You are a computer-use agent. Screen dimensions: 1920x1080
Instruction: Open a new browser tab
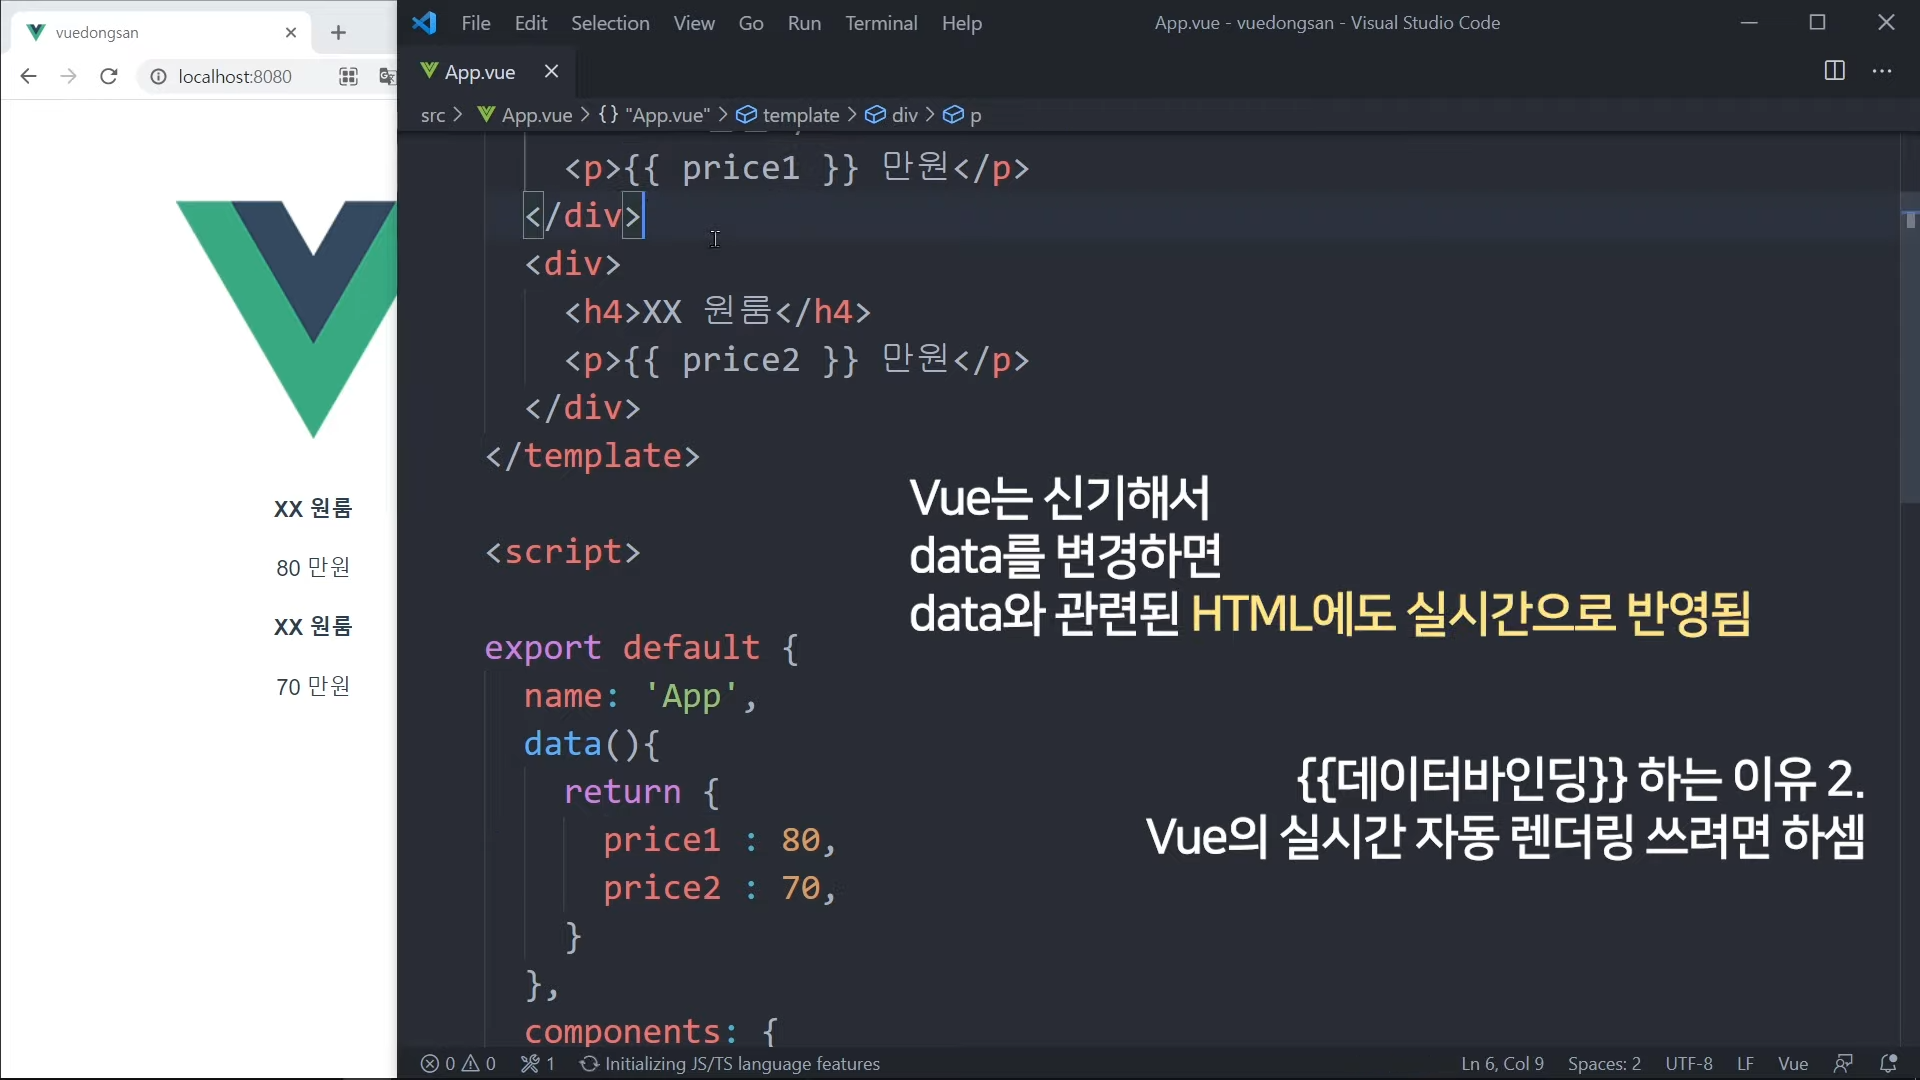[338, 32]
